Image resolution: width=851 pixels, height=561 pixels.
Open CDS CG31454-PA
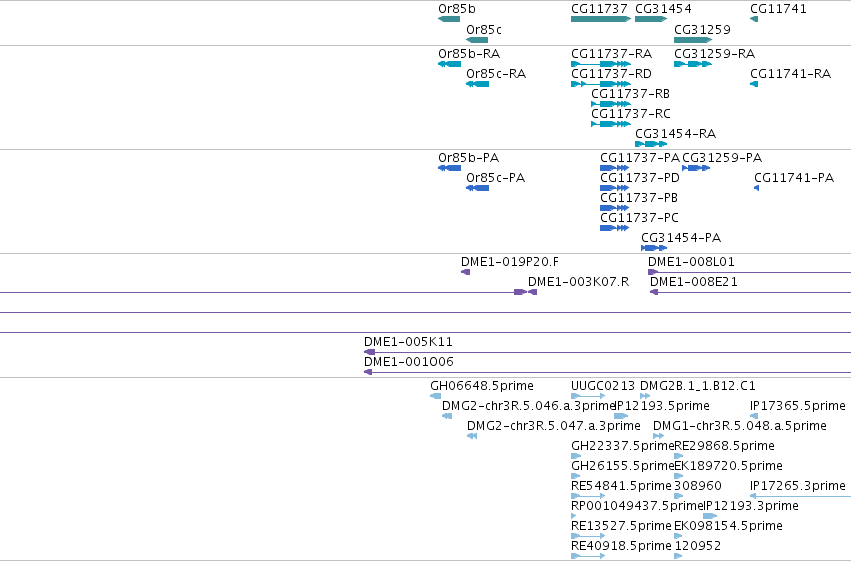click(x=681, y=238)
